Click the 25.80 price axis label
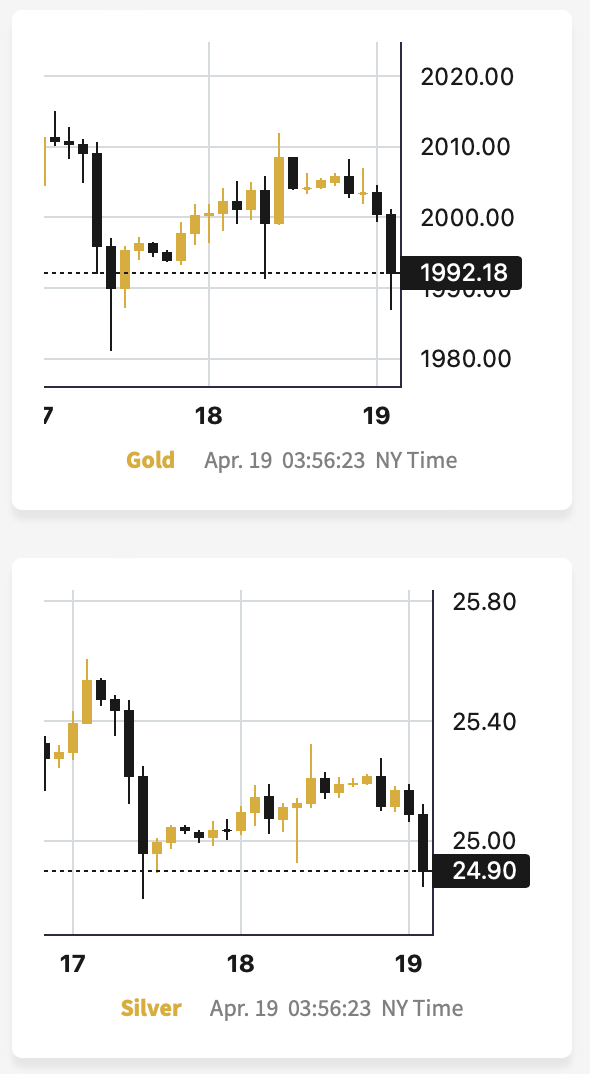 484,601
